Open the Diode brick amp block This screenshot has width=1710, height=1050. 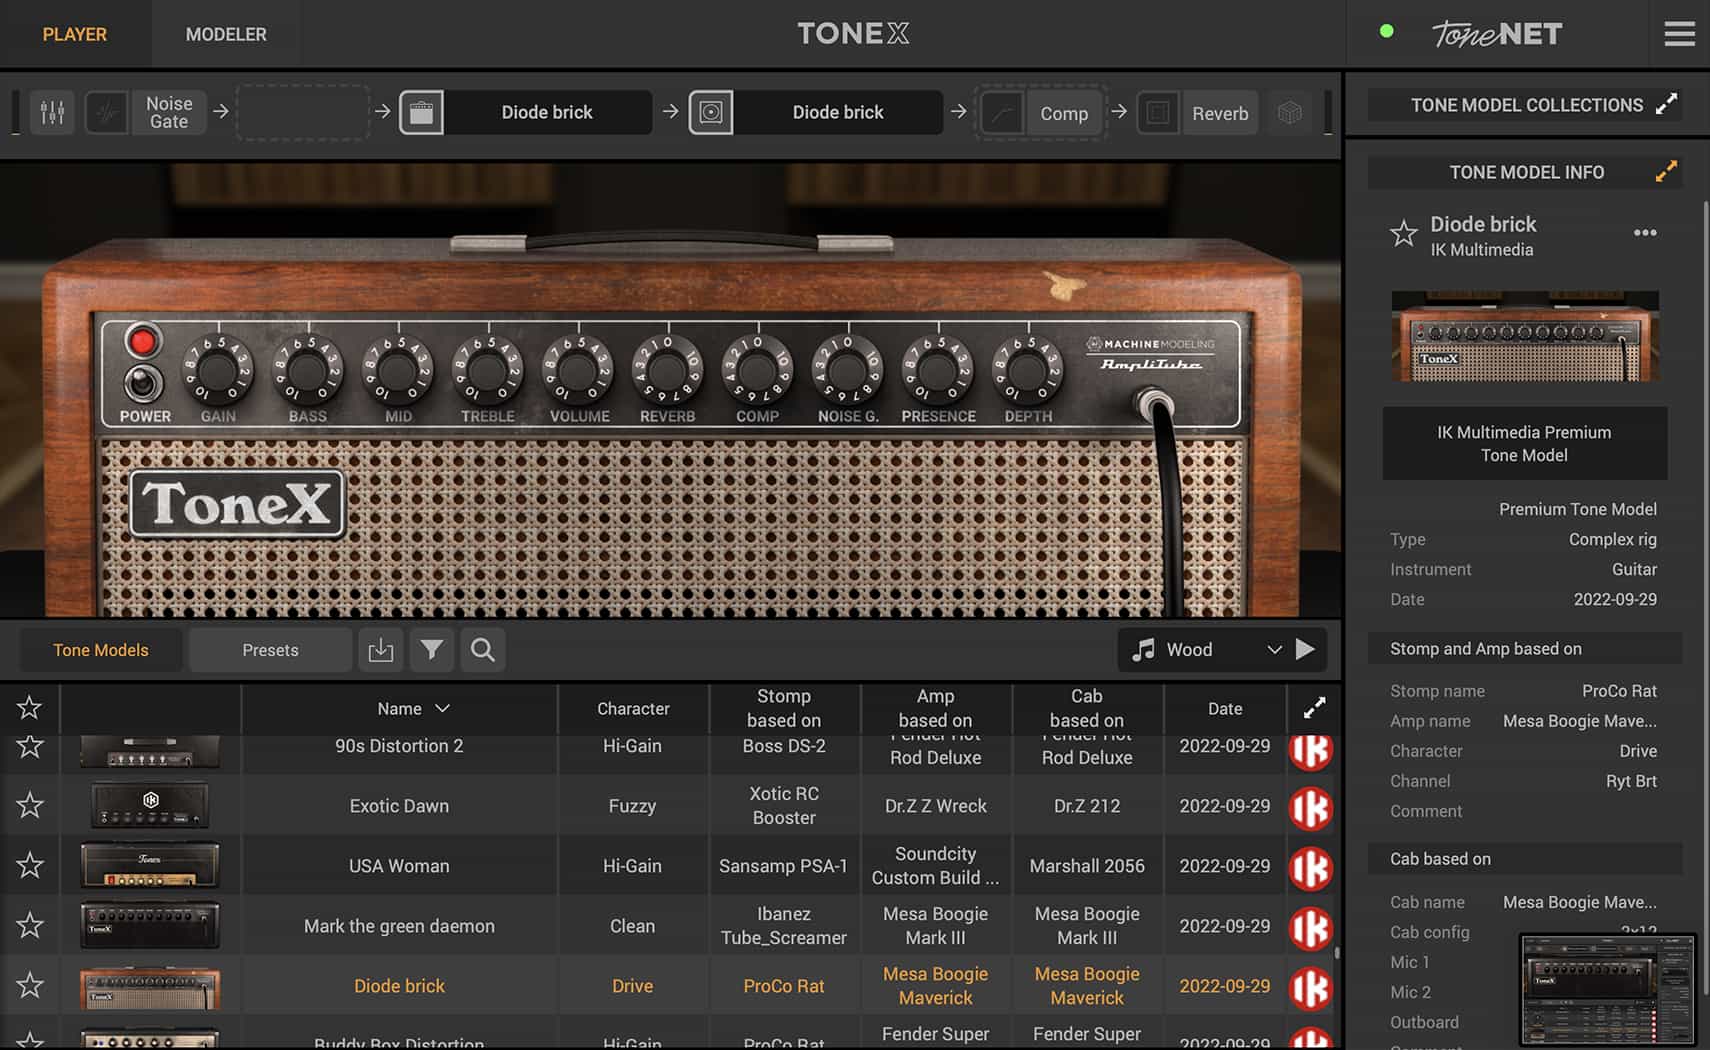click(547, 112)
